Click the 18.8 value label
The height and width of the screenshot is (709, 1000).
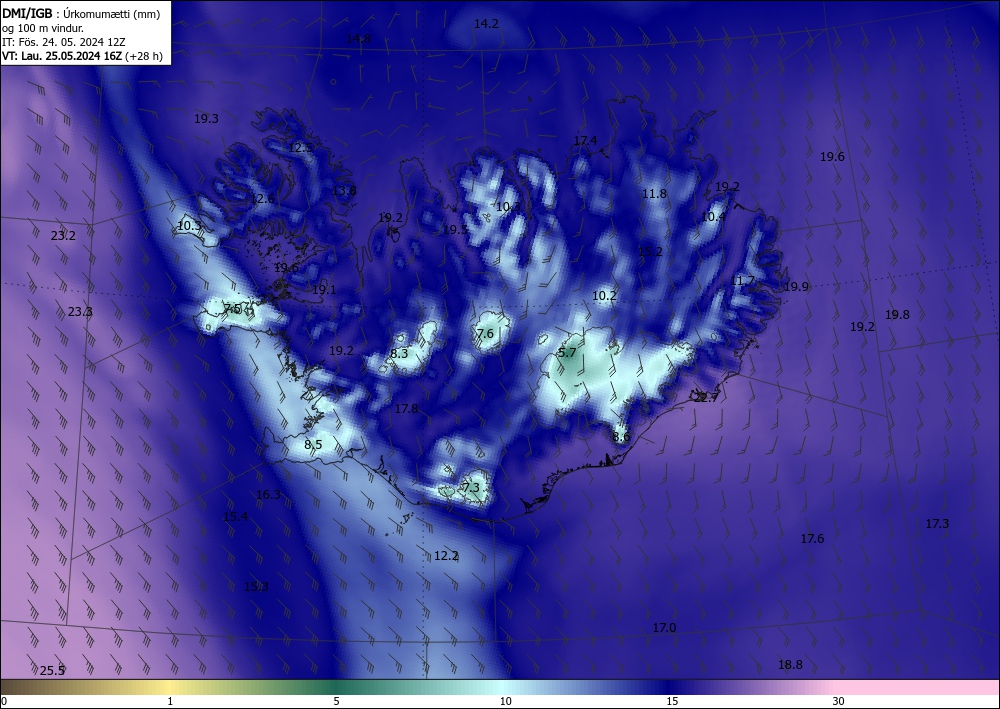tap(790, 665)
